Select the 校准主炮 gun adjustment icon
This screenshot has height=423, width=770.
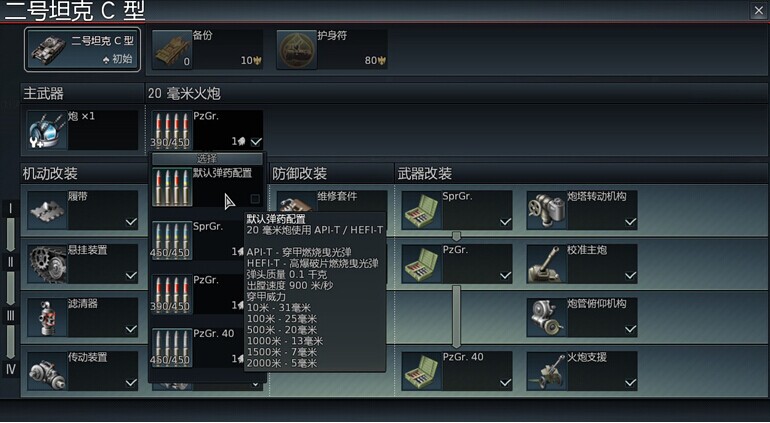click(x=546, y=264)
